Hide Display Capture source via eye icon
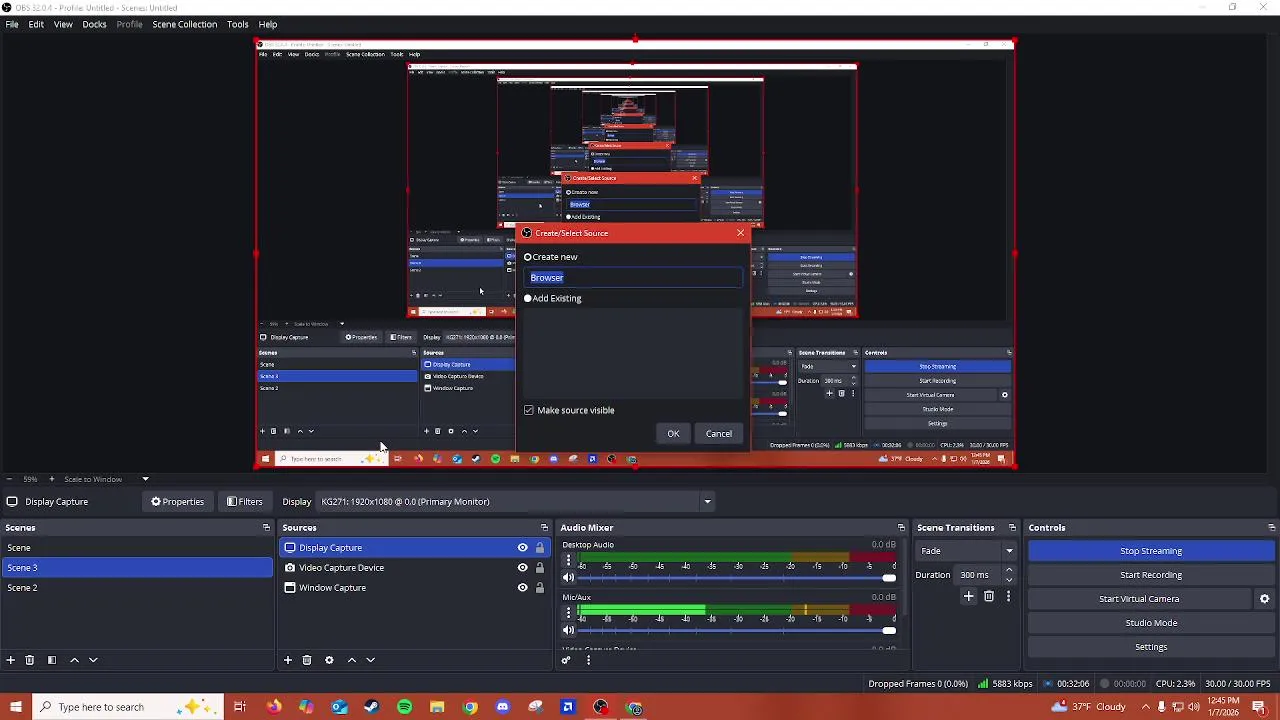1280x720 pixels. coord(522,548)
